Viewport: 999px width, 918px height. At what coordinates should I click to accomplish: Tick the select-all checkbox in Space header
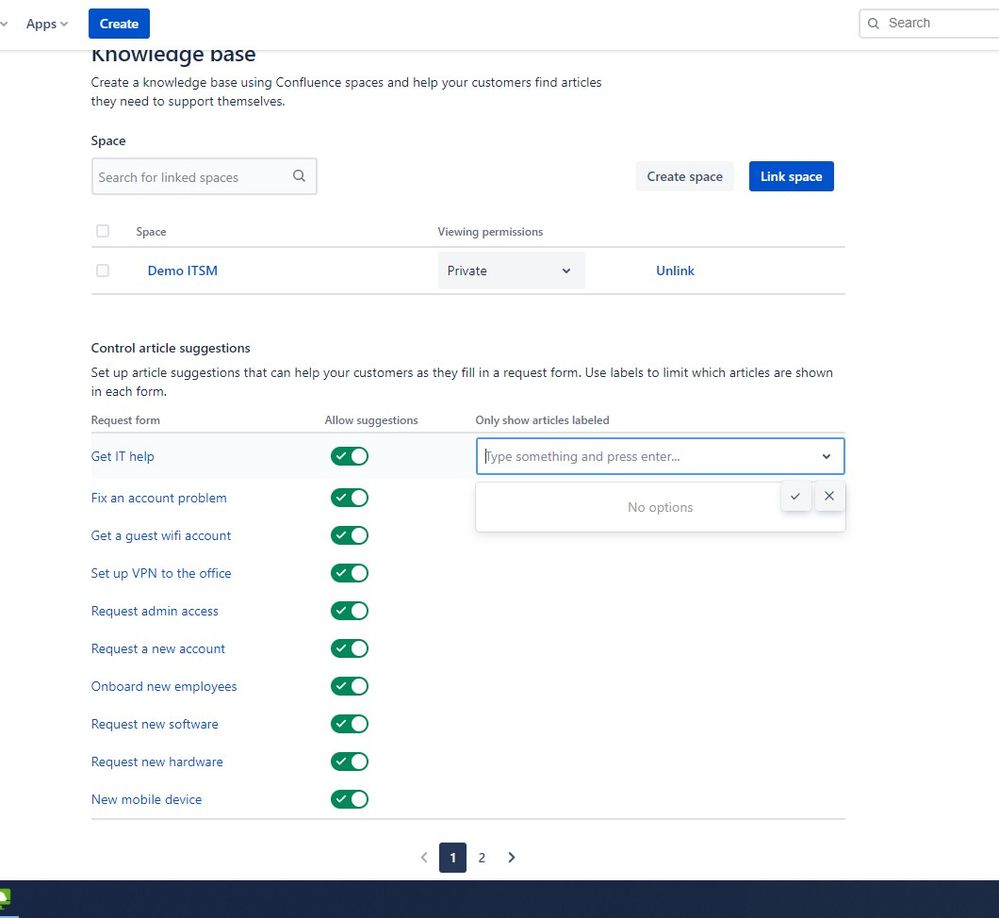tap(103, 231)
